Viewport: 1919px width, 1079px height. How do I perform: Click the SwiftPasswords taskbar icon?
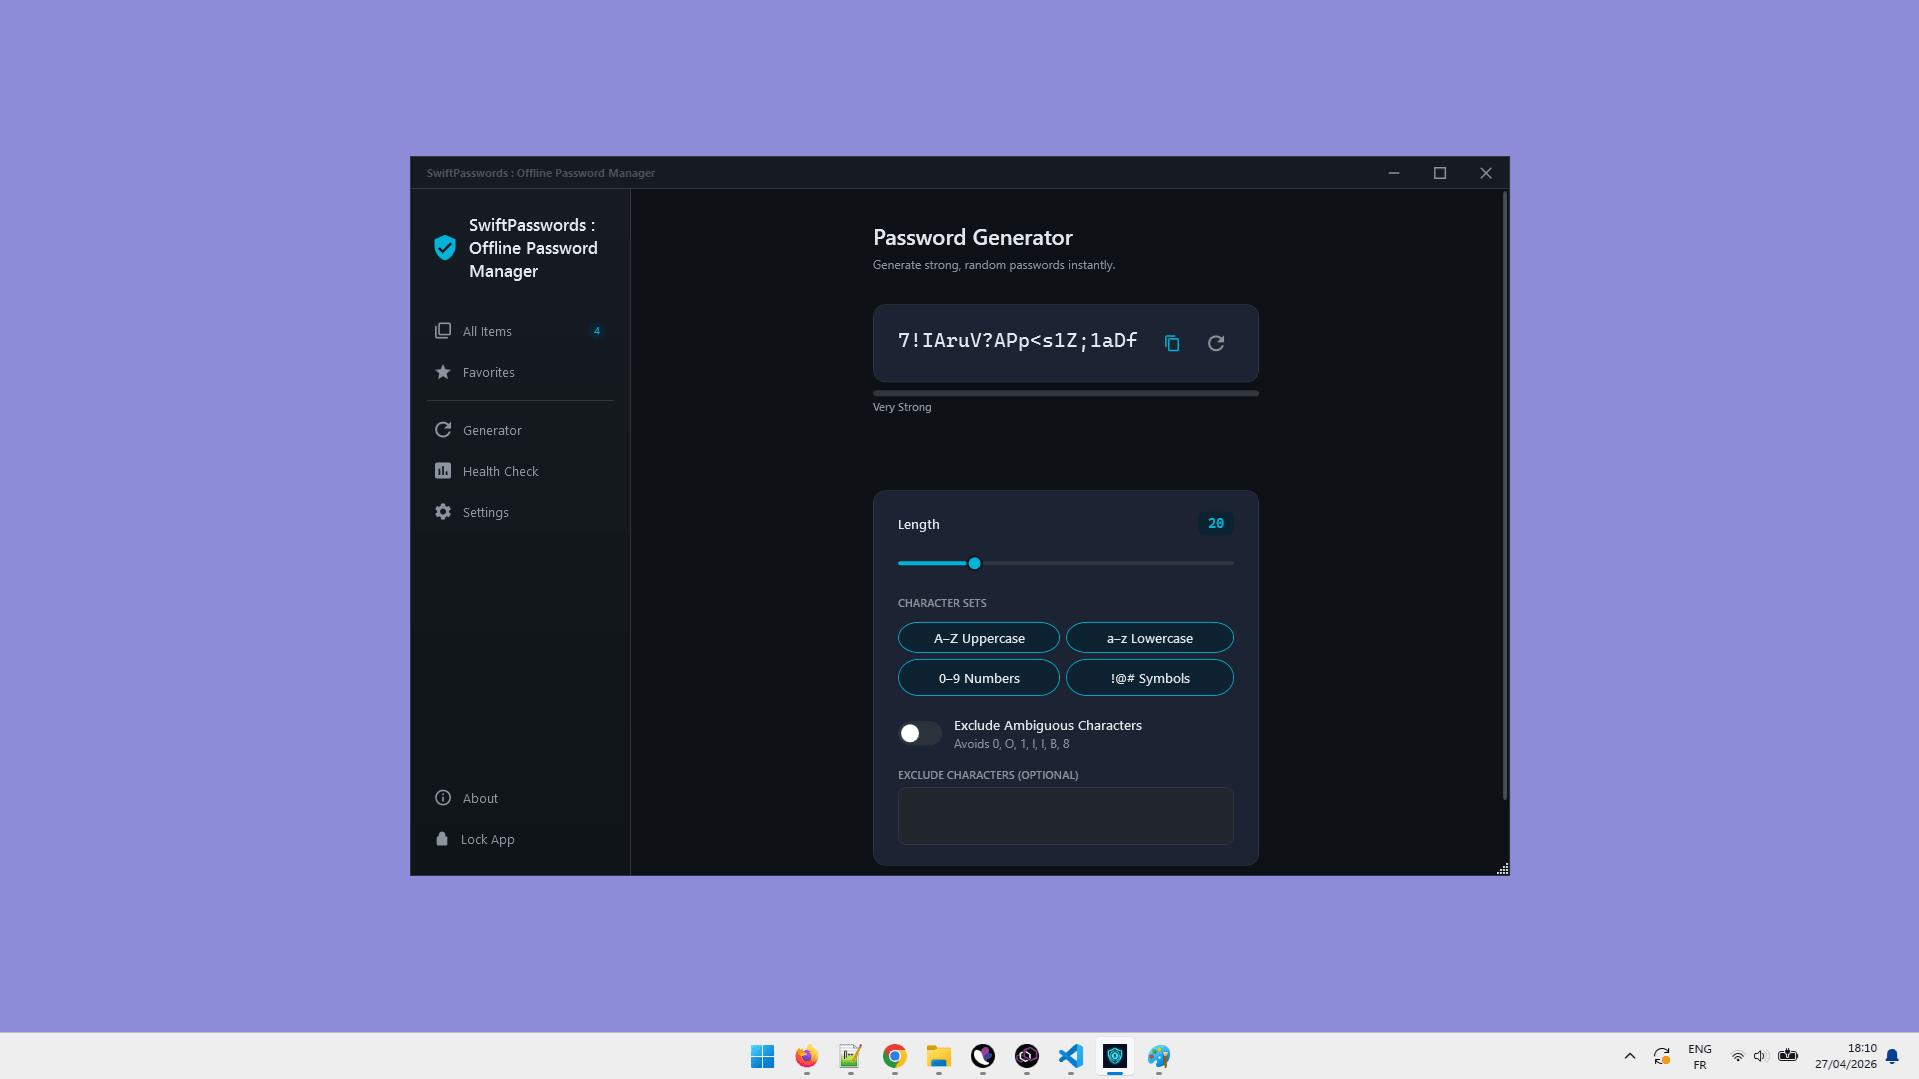(x=1114, y=1056)
